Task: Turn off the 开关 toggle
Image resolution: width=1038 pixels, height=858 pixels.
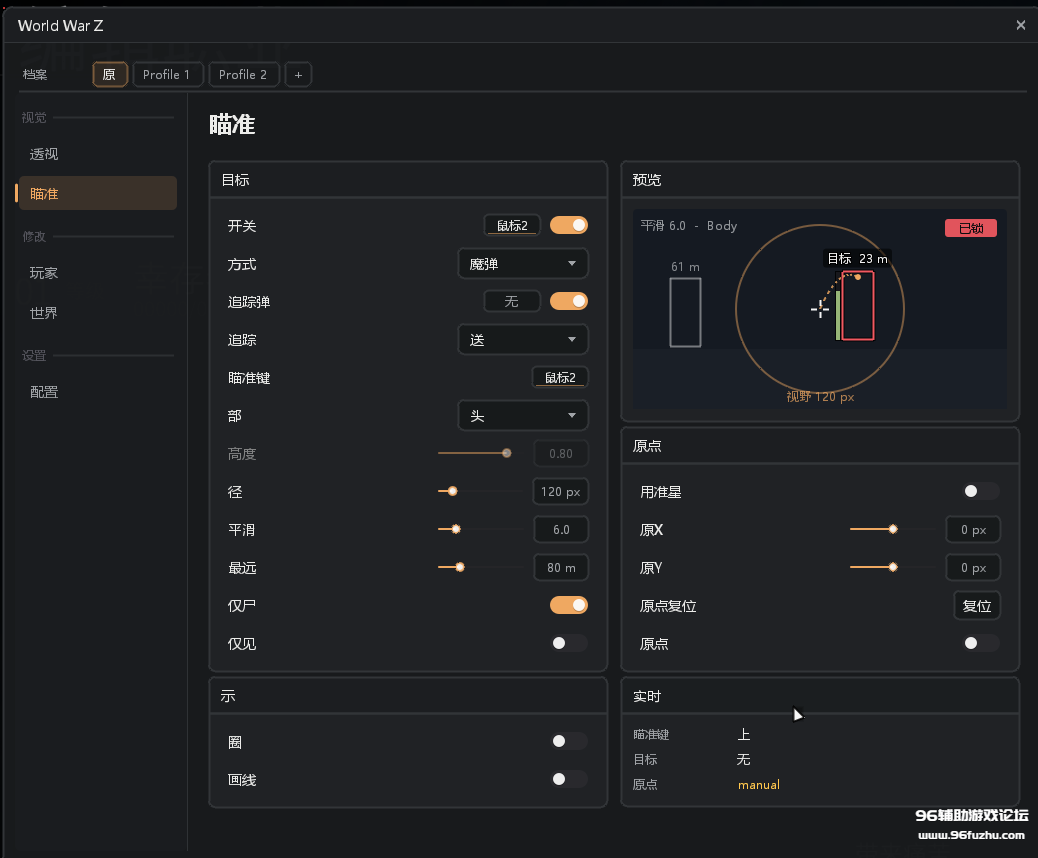Action: (569, 225)
